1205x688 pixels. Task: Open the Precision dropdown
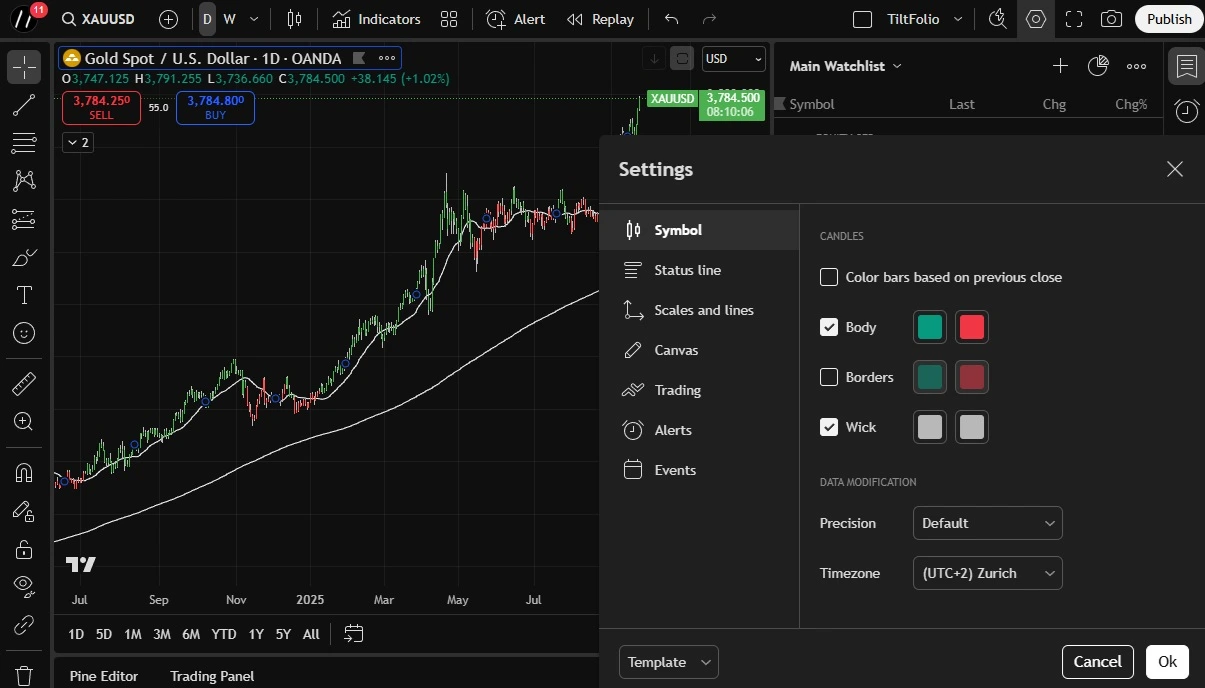(987, 523)
